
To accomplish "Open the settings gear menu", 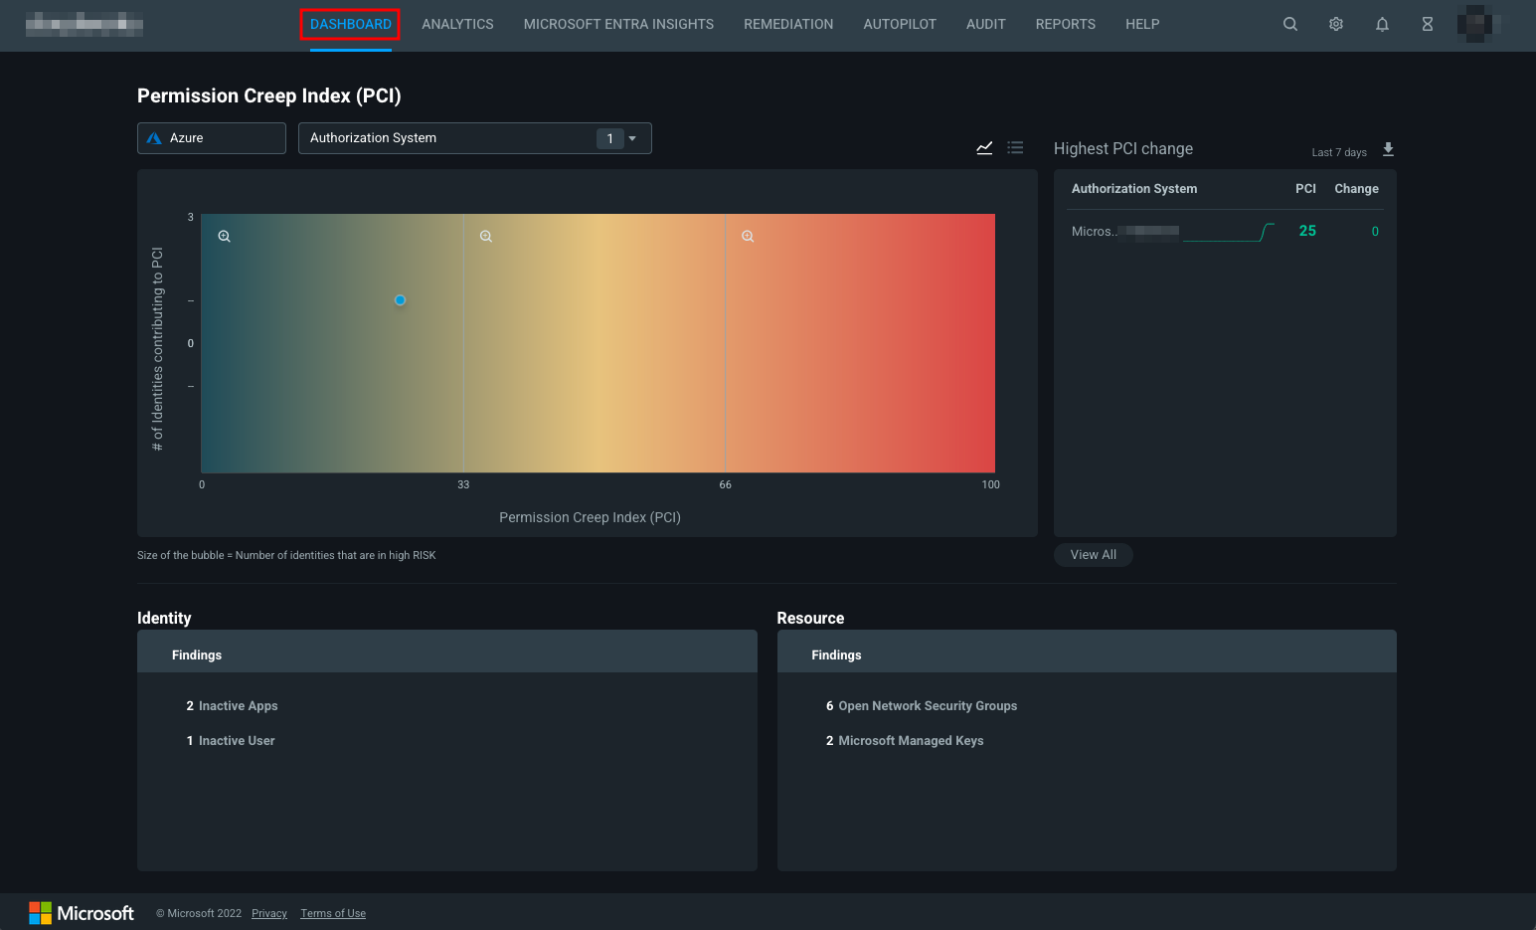I will point(1336,24).
